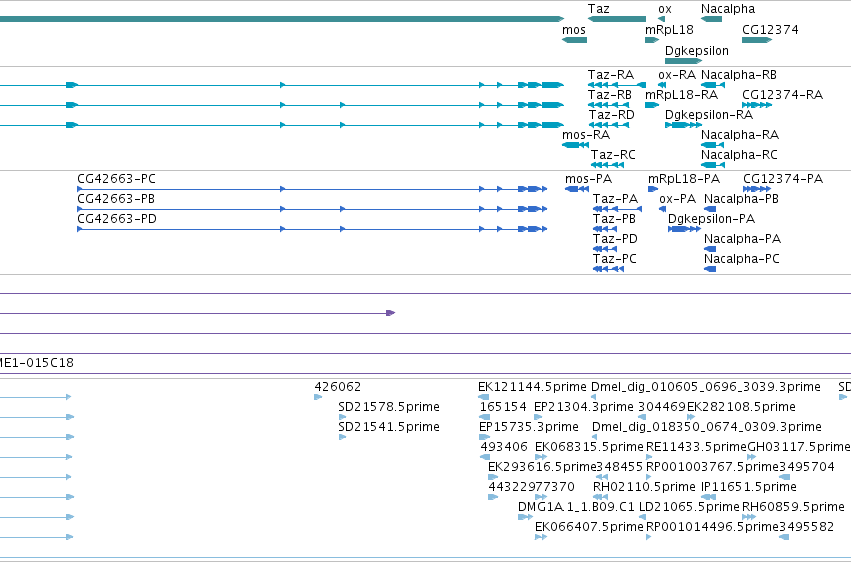Click the Dmel_dig_018350_0674_0309.3prime label
This screenshot has height=562, width=851.
tap(707, 427)
